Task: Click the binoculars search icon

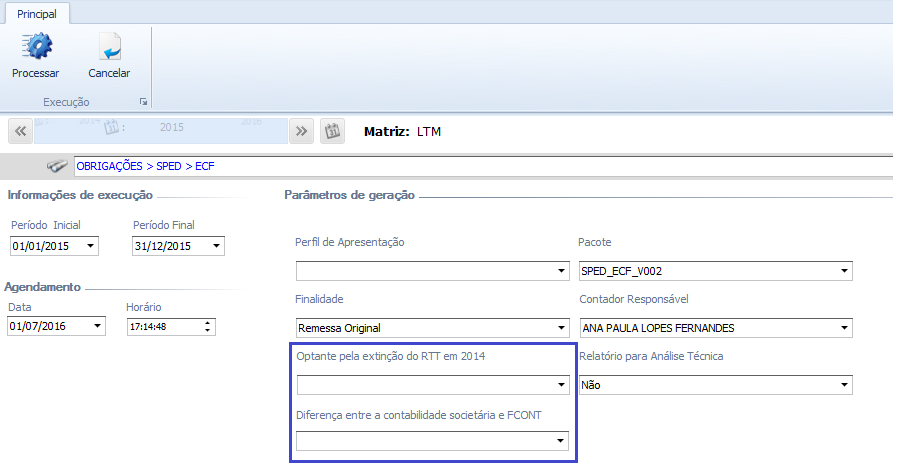Action: click(56, 166)
